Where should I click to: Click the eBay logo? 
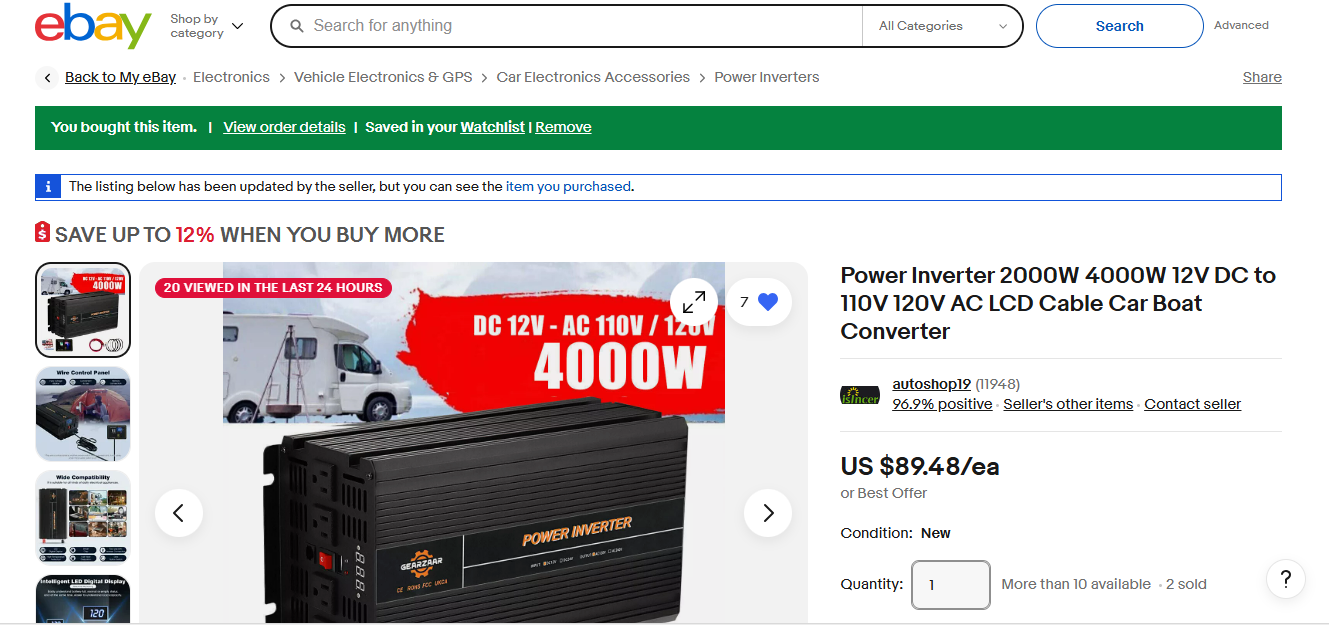93,26
